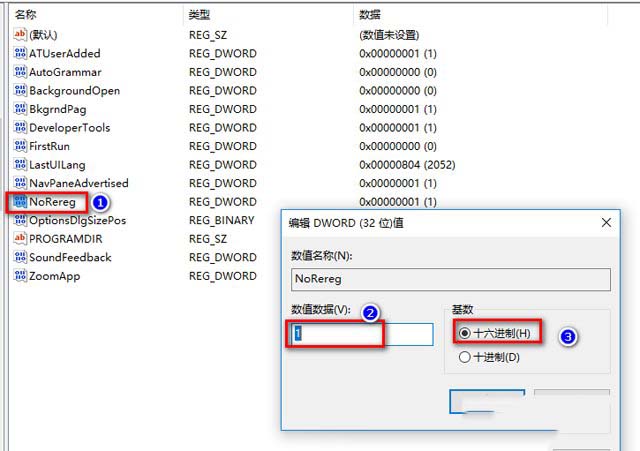Click the NoRereg DWORD icon
640x451 pixels.
coord(20,202)
